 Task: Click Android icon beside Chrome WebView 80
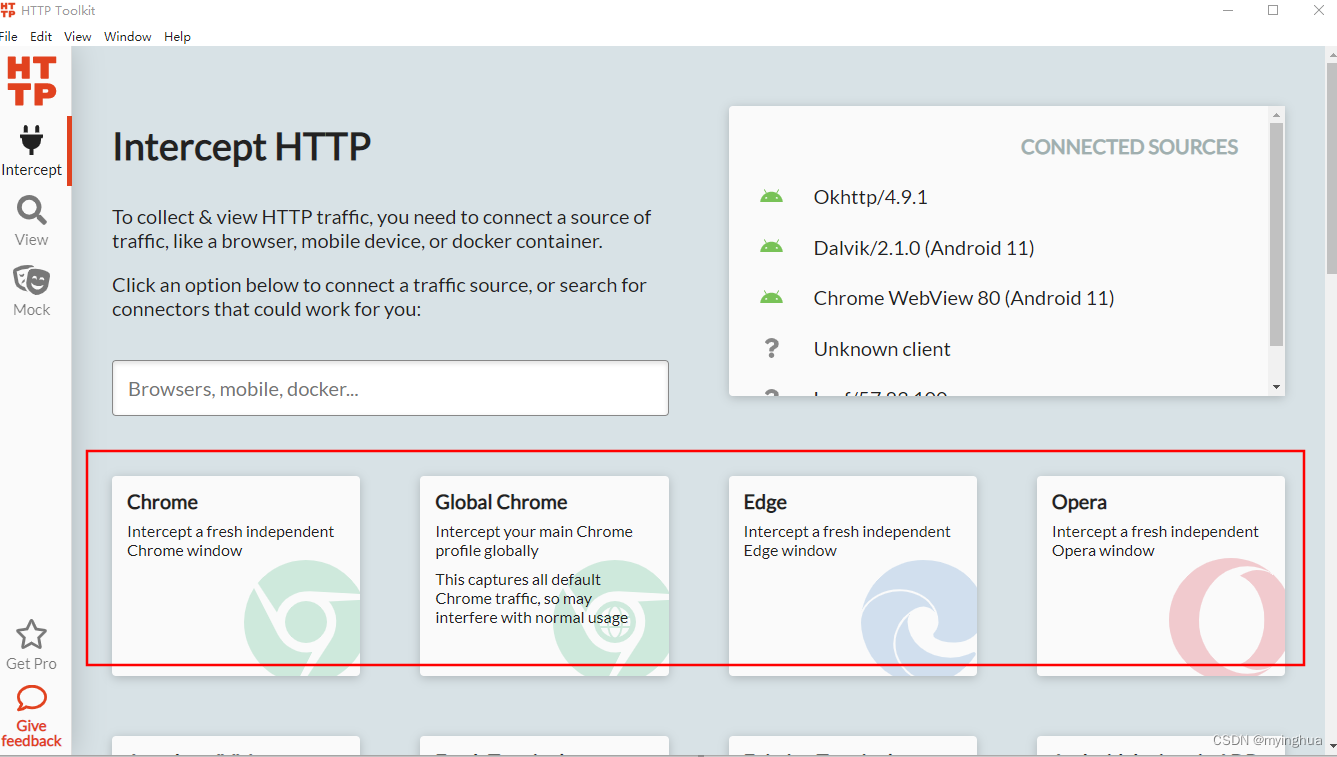tap(771, 298)
